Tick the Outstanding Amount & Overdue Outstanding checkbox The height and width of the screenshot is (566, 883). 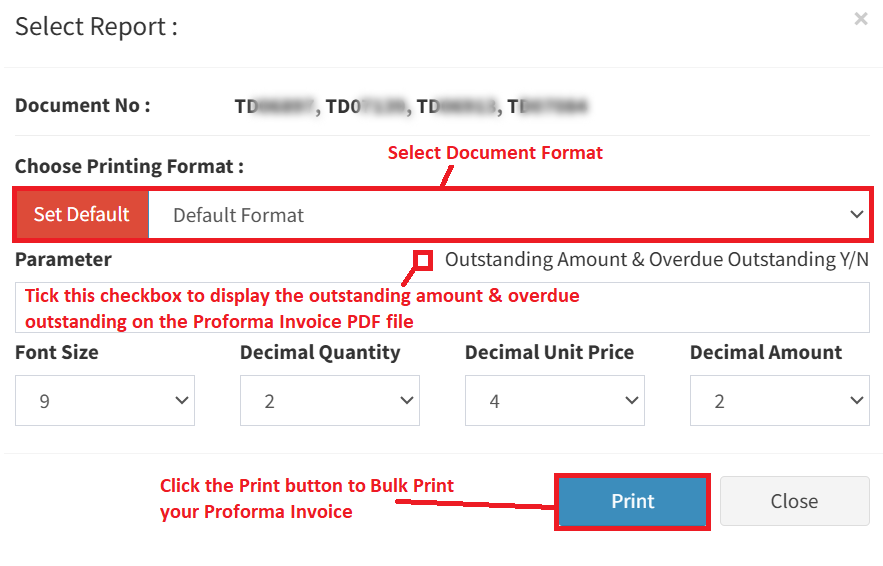(423, 260)
